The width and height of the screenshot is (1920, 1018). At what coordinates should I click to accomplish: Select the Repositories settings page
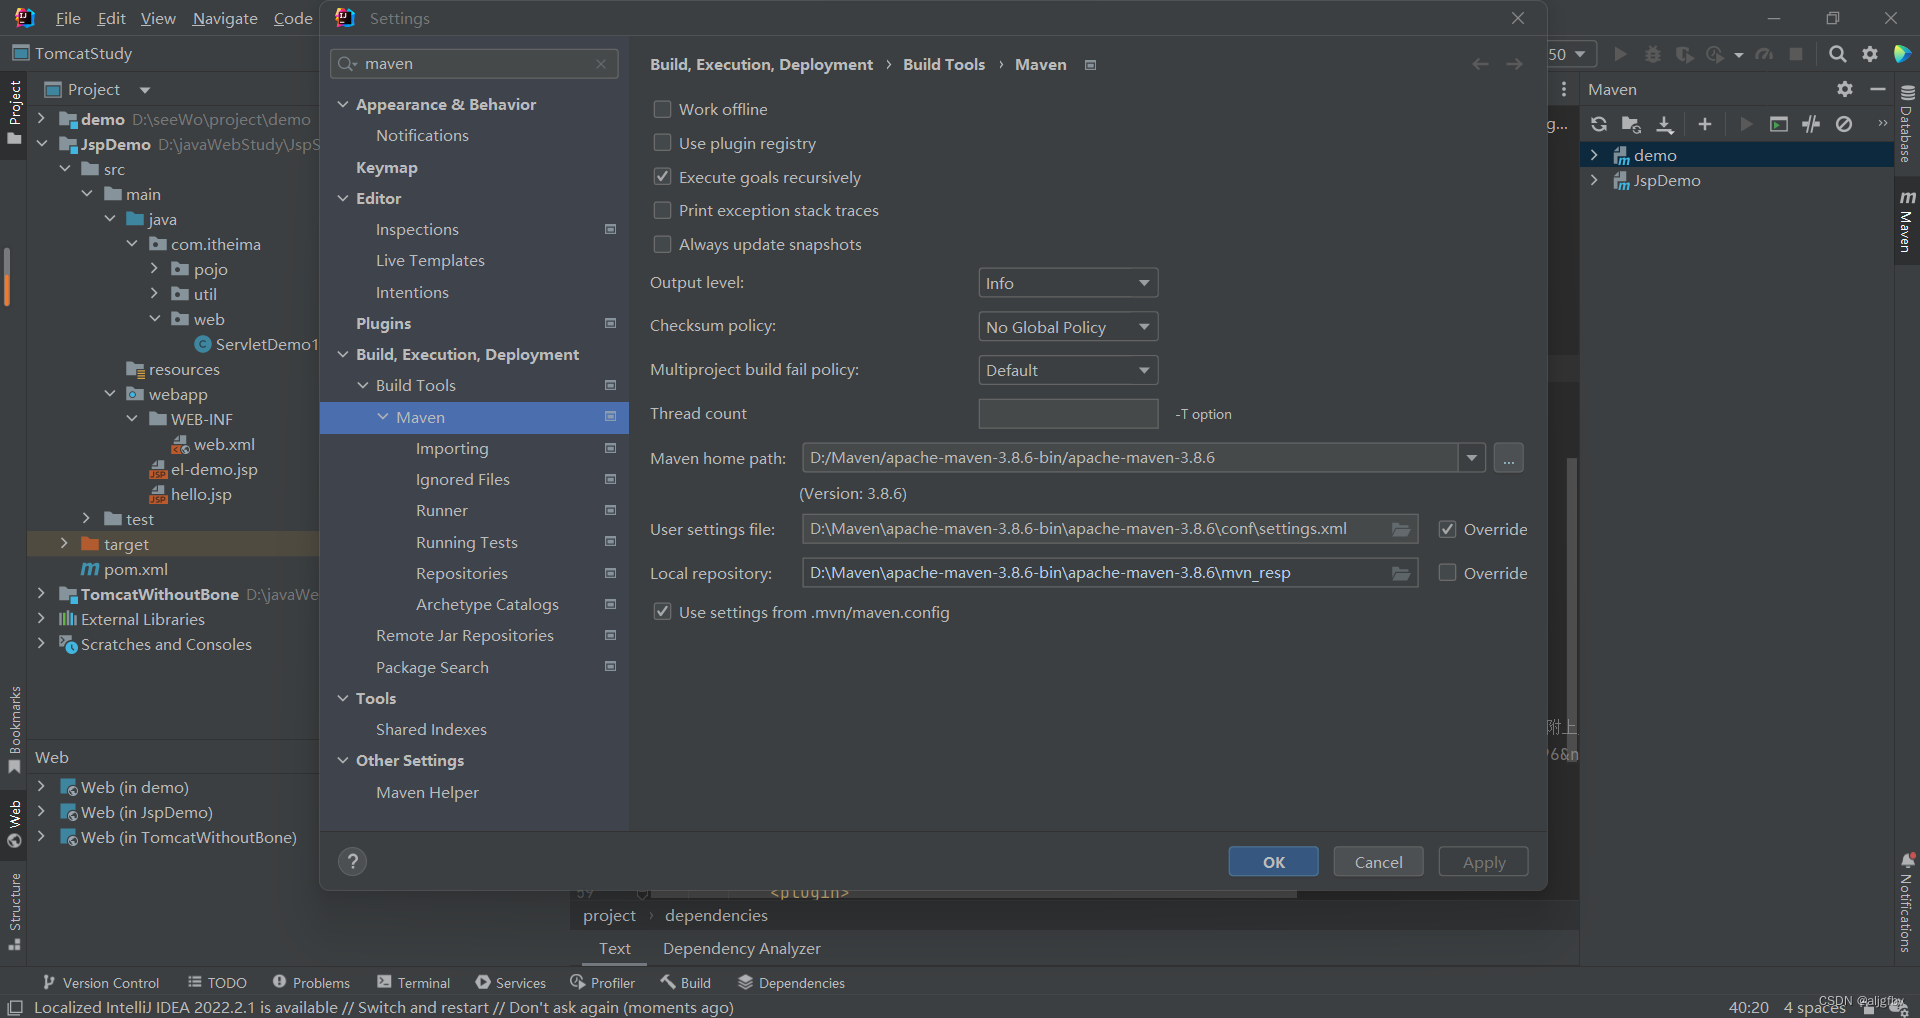(462, 573)
